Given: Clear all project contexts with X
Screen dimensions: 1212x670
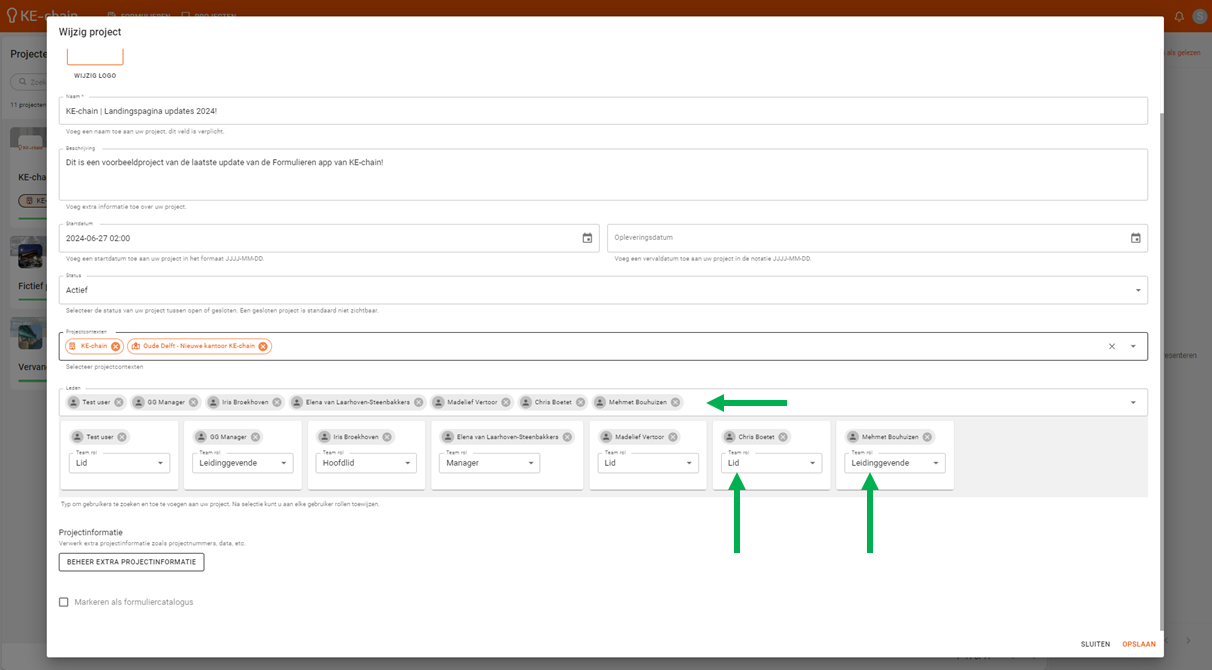Looking at the screenshot, I should (x=1111, y=346).
